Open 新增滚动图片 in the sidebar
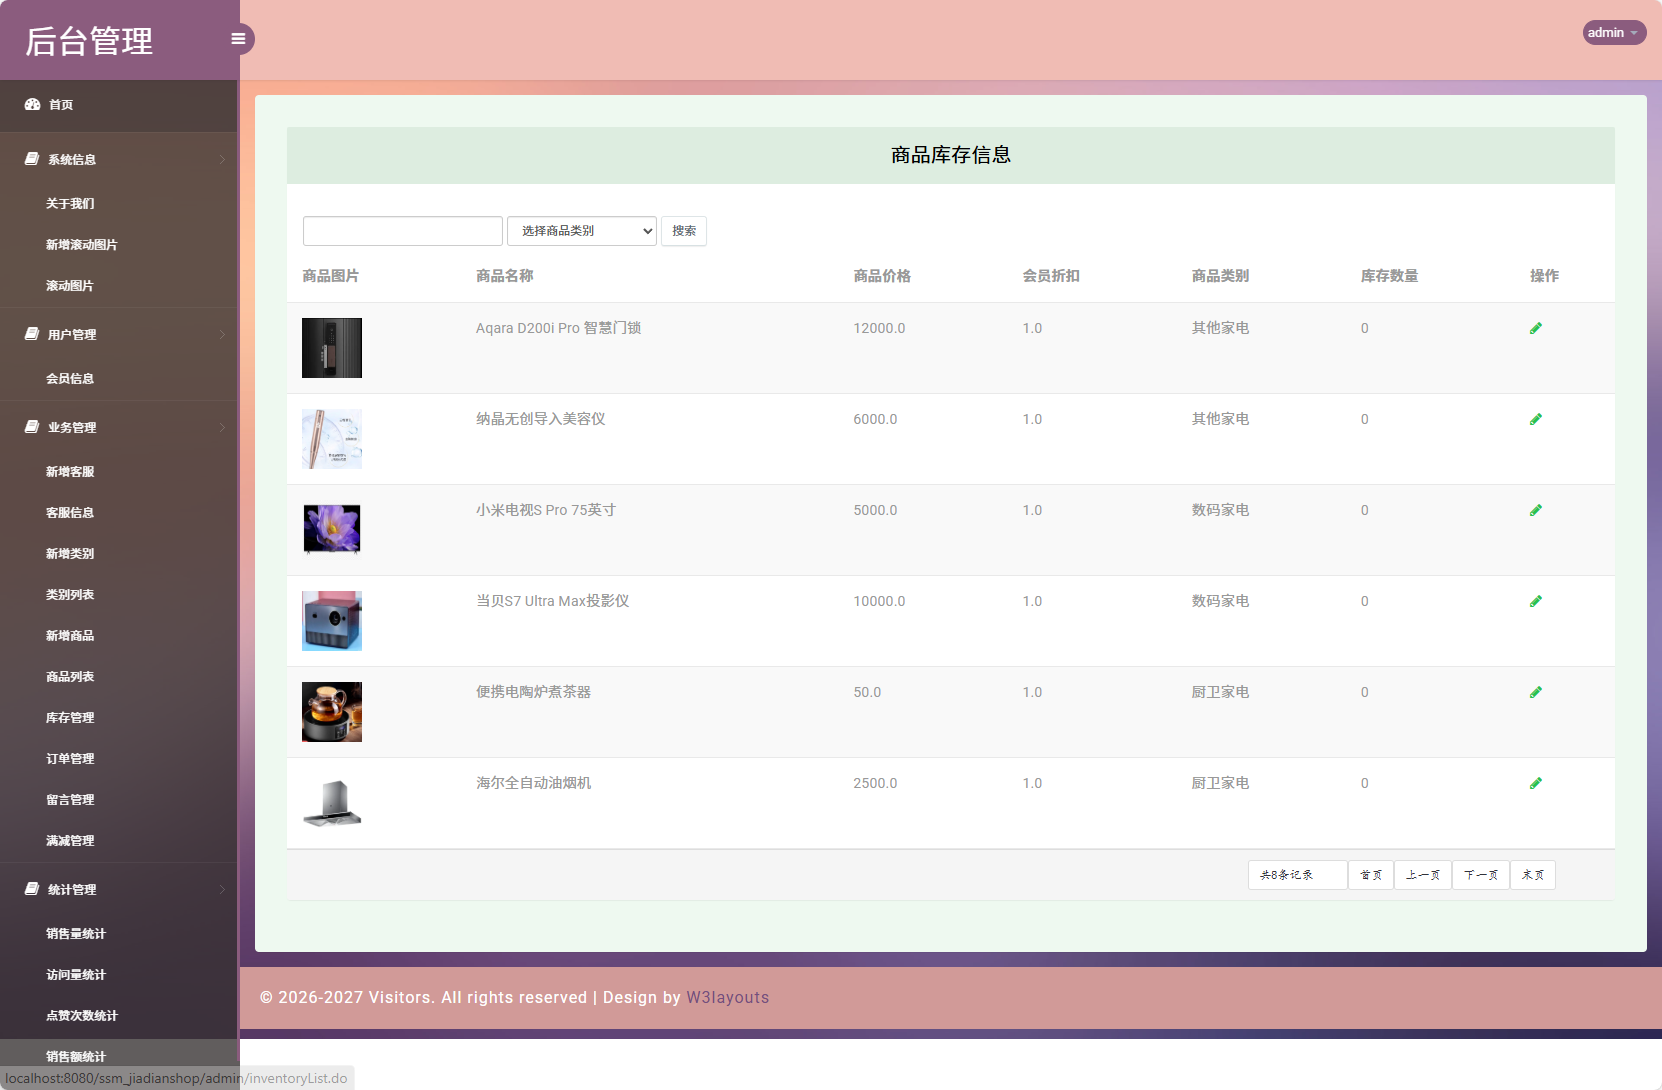The image size is (1662, 1090). (x=82, y=245)
